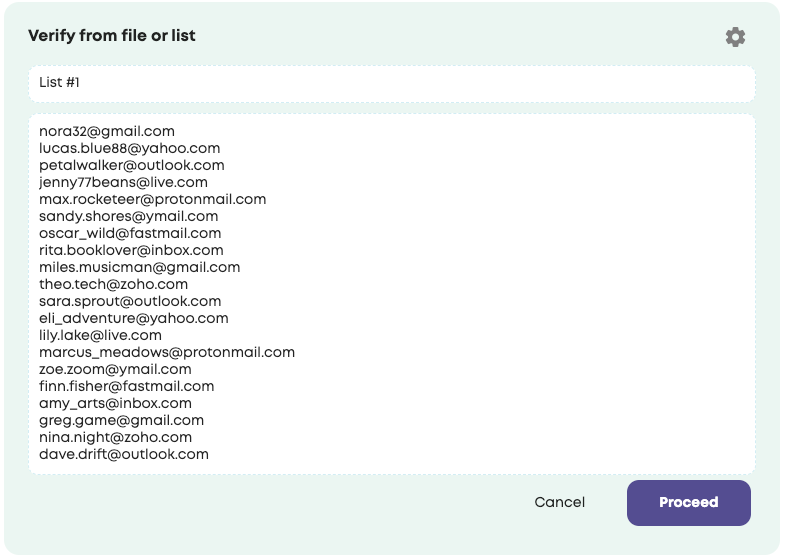Click on jenny77beans@live.com email

click(x=123, y=182)
